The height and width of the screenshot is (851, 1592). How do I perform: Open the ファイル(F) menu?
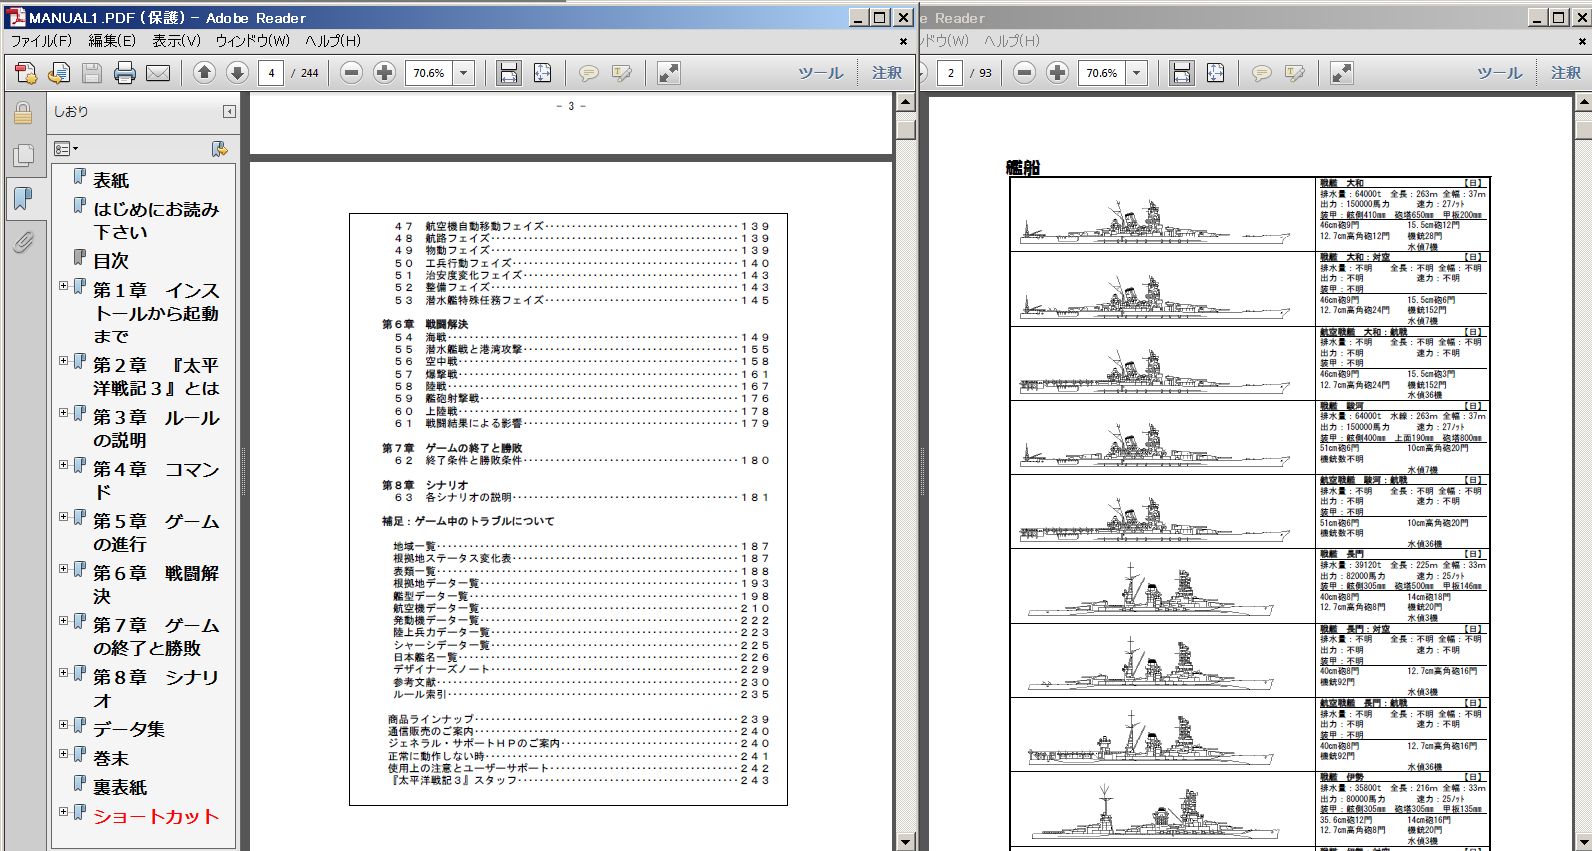pos(41,41)
